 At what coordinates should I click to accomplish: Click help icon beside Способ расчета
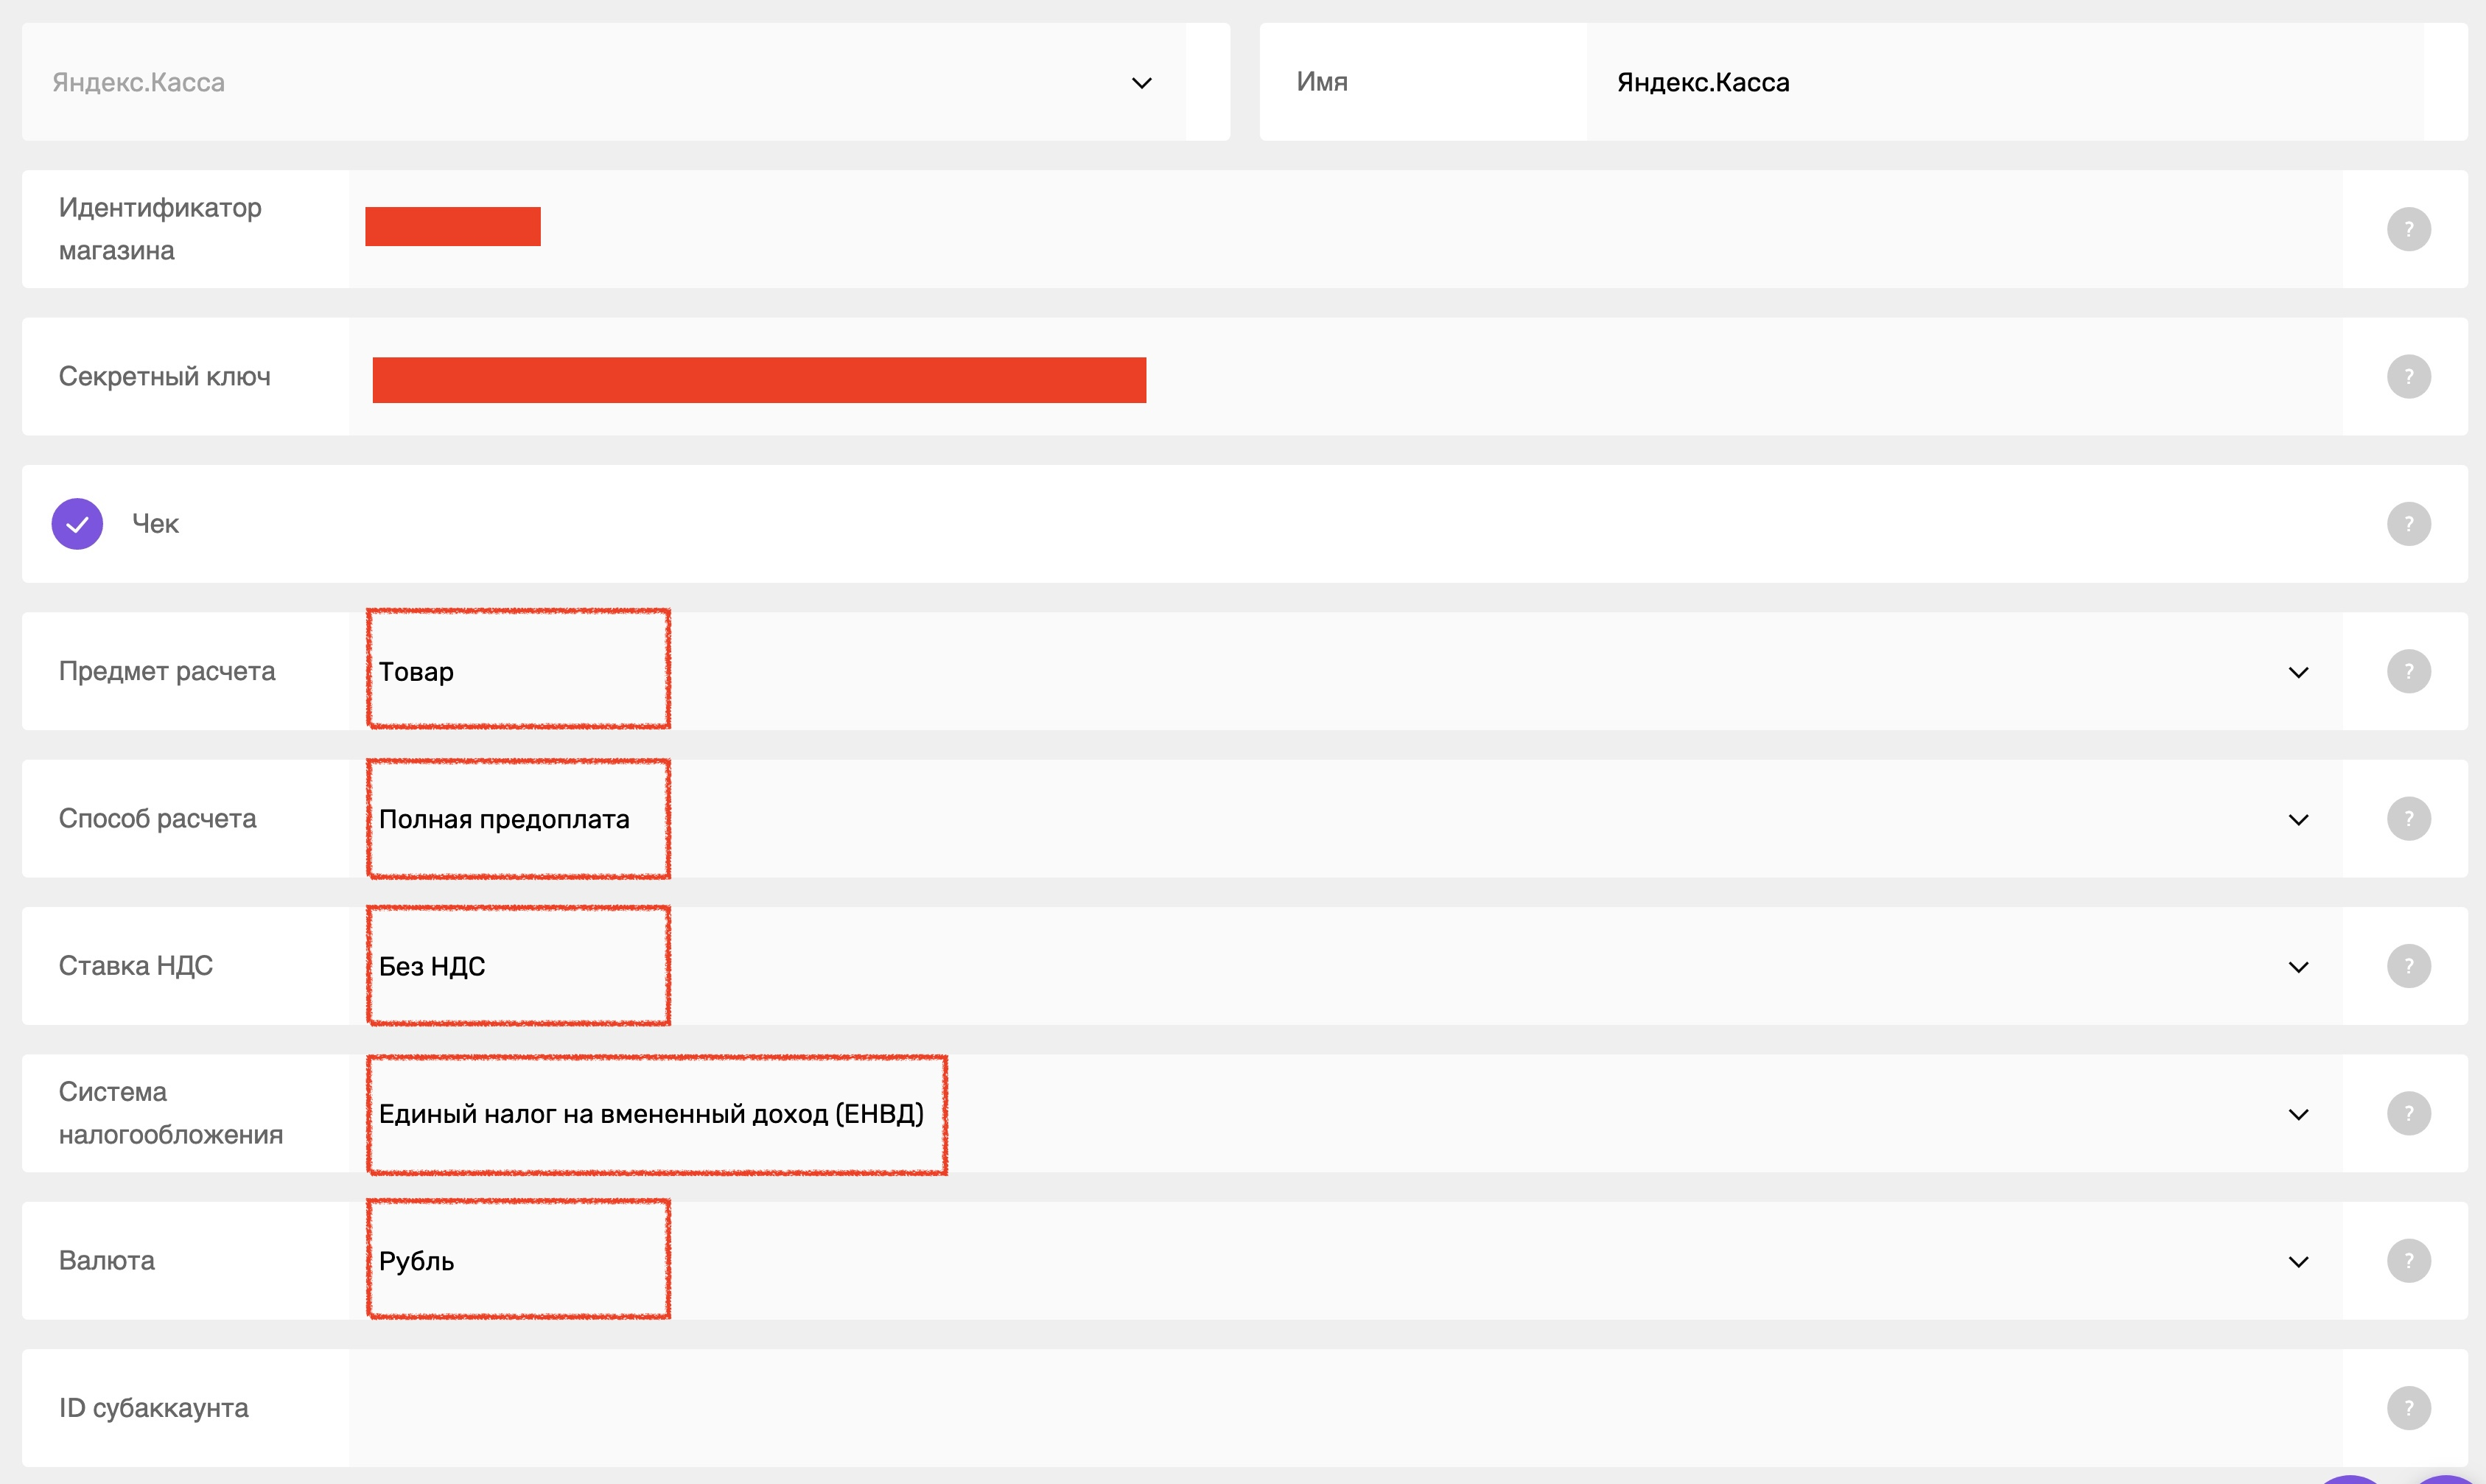click(2408, 819)
